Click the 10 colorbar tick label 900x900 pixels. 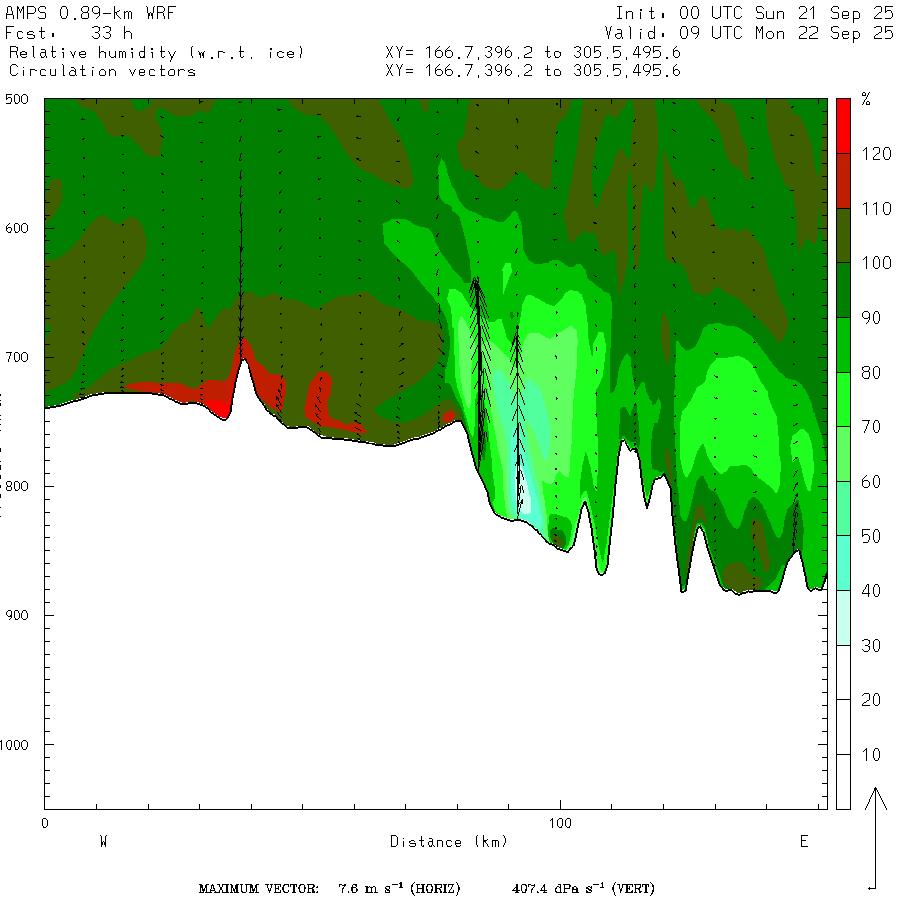click(871, 754)
